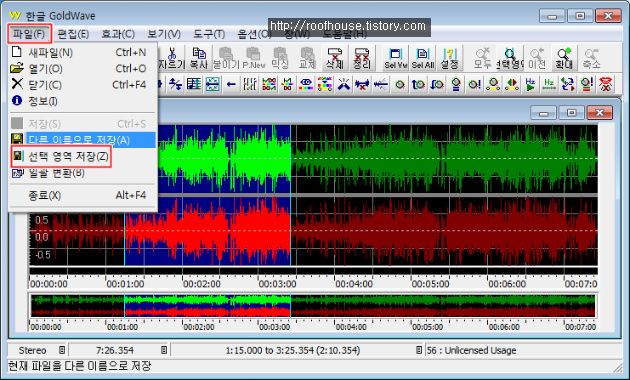Select 정보(I) menu entry
This screenshot has width=630, height=380.
[x=82, y=101]
